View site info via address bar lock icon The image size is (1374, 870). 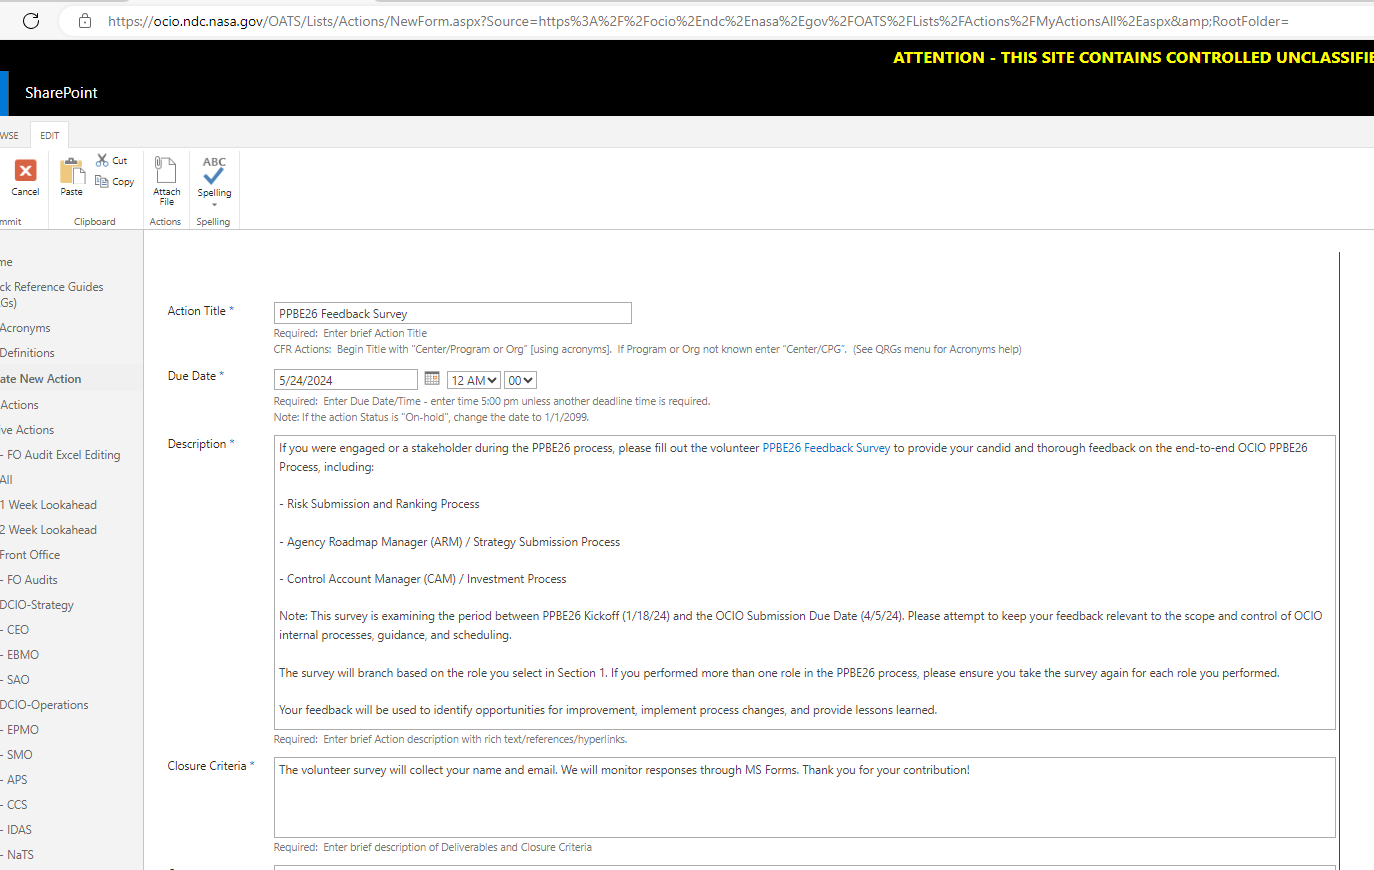pos(85,21)
